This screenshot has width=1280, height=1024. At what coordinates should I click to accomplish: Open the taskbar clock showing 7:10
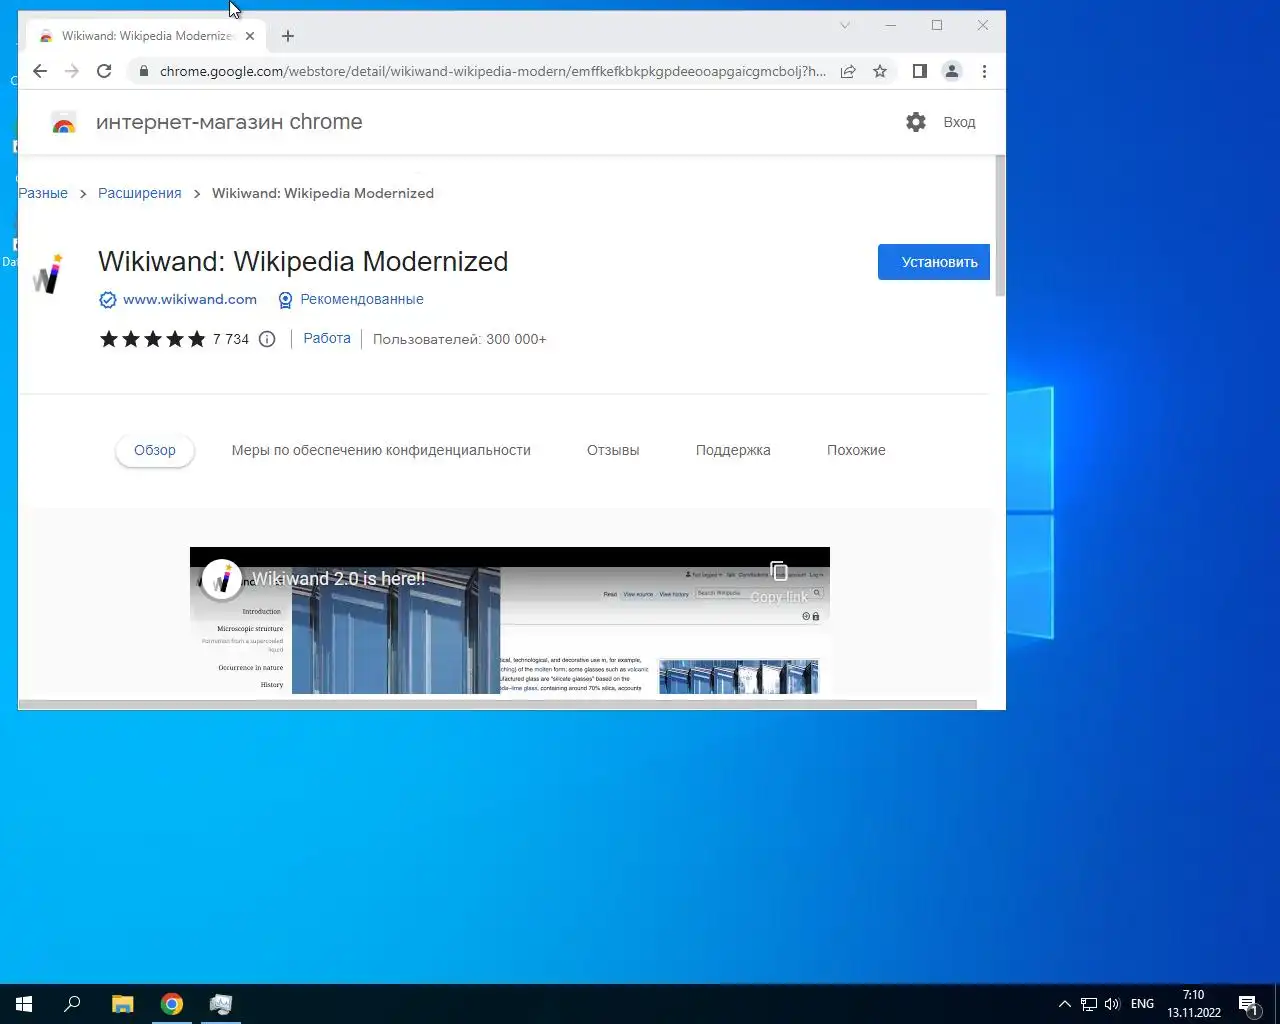pos(1194,1004)
